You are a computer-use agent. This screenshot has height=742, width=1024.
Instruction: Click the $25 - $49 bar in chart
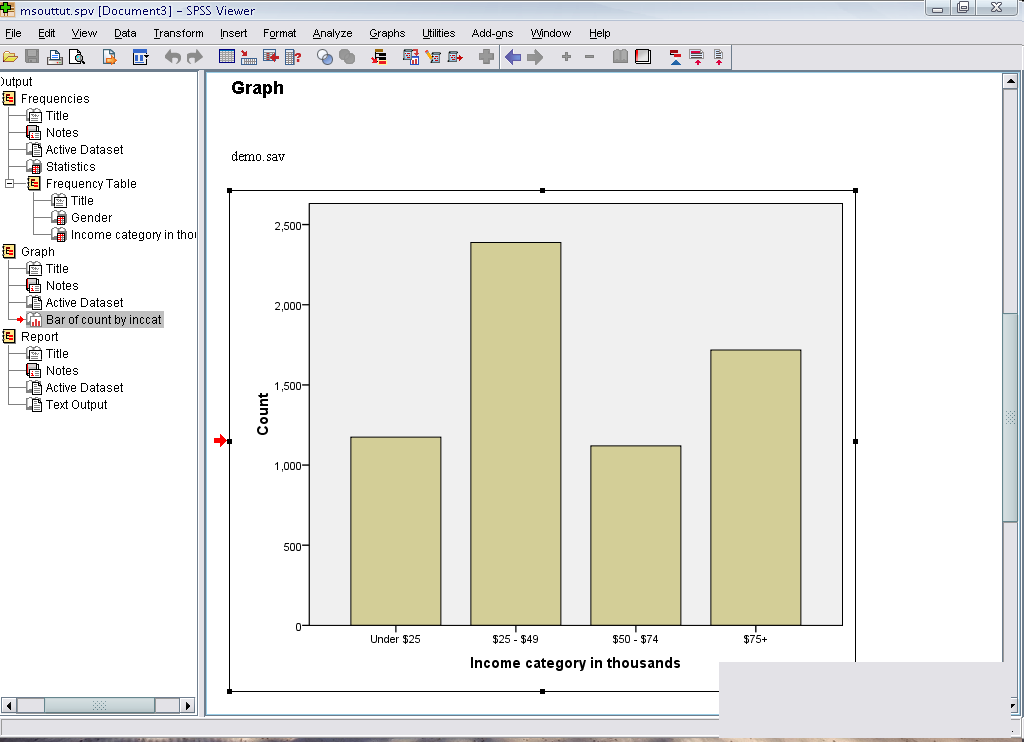coord(515,434)
